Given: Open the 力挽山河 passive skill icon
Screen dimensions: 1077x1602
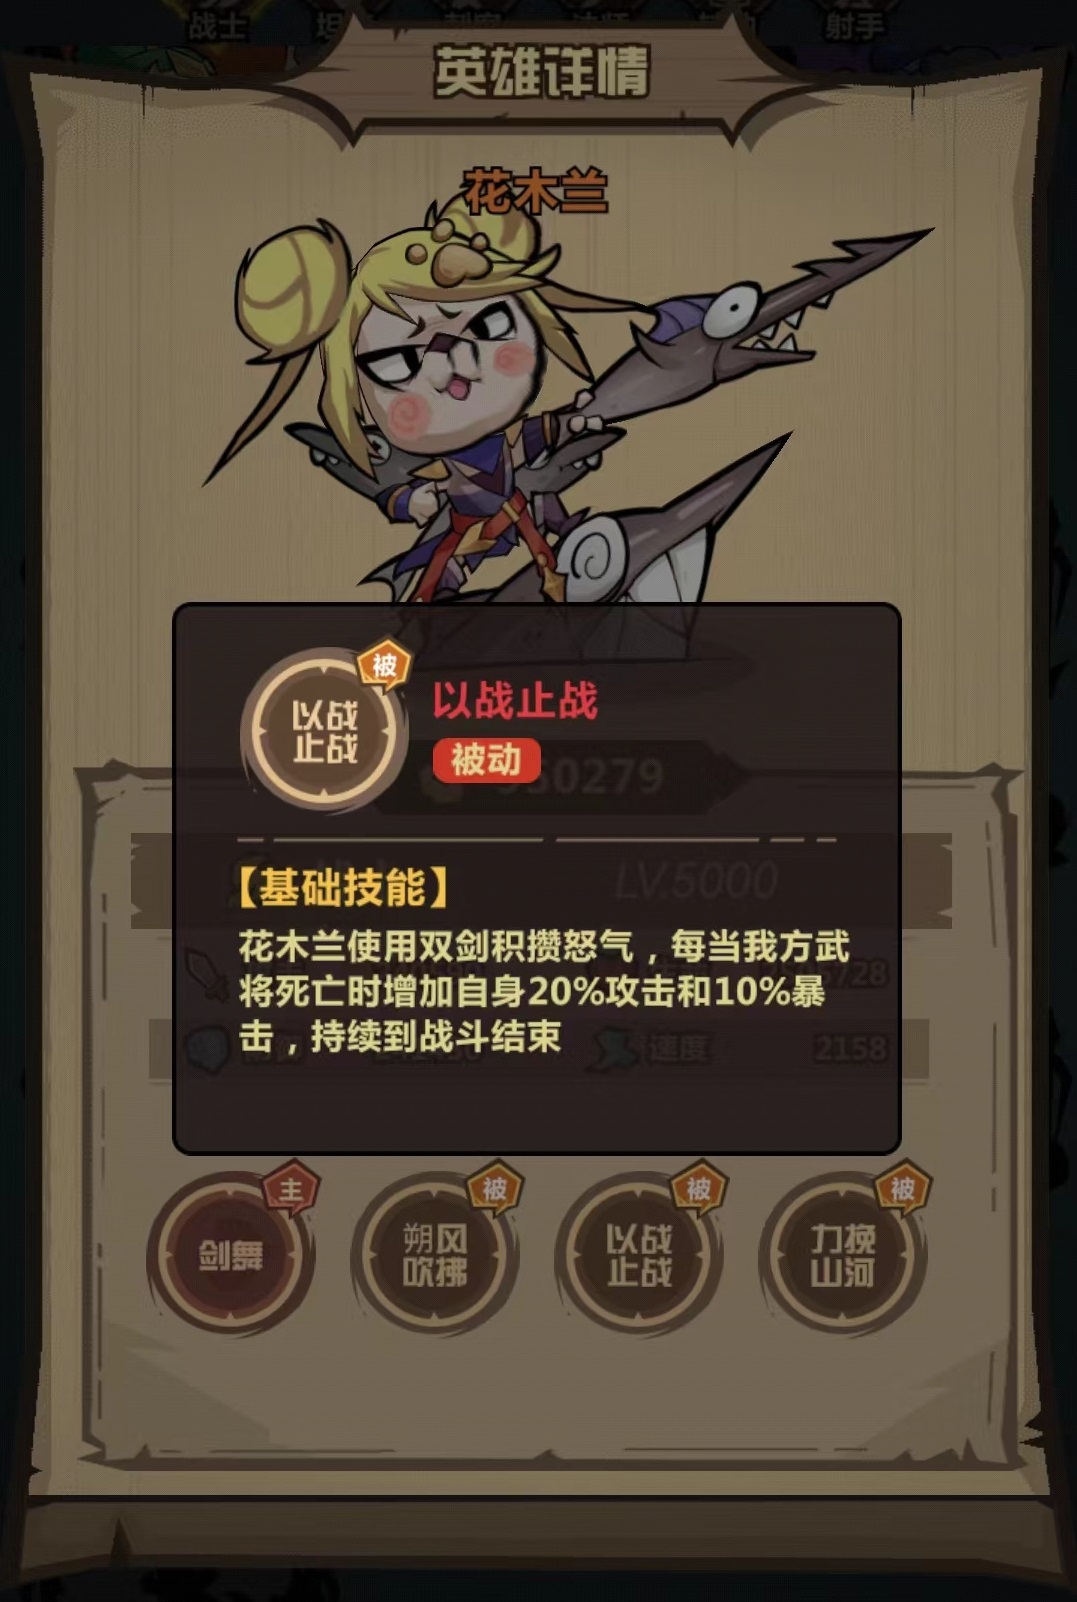Looking at the screenshot, I should point(843,1256).
